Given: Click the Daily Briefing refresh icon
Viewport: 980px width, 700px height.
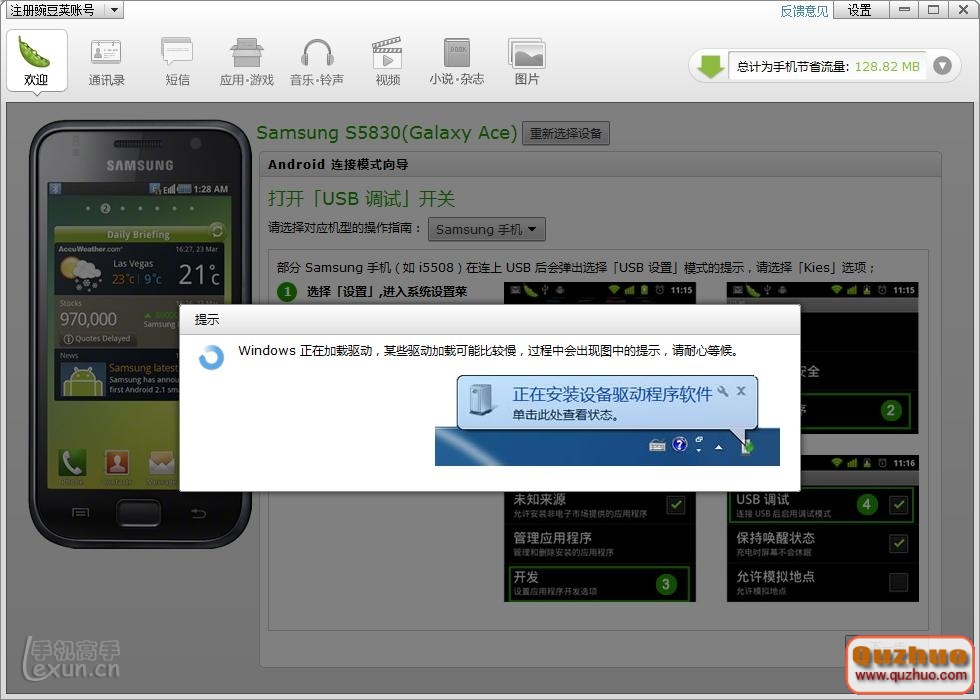Looking at the screenshot, I should (x=217, y=231).
